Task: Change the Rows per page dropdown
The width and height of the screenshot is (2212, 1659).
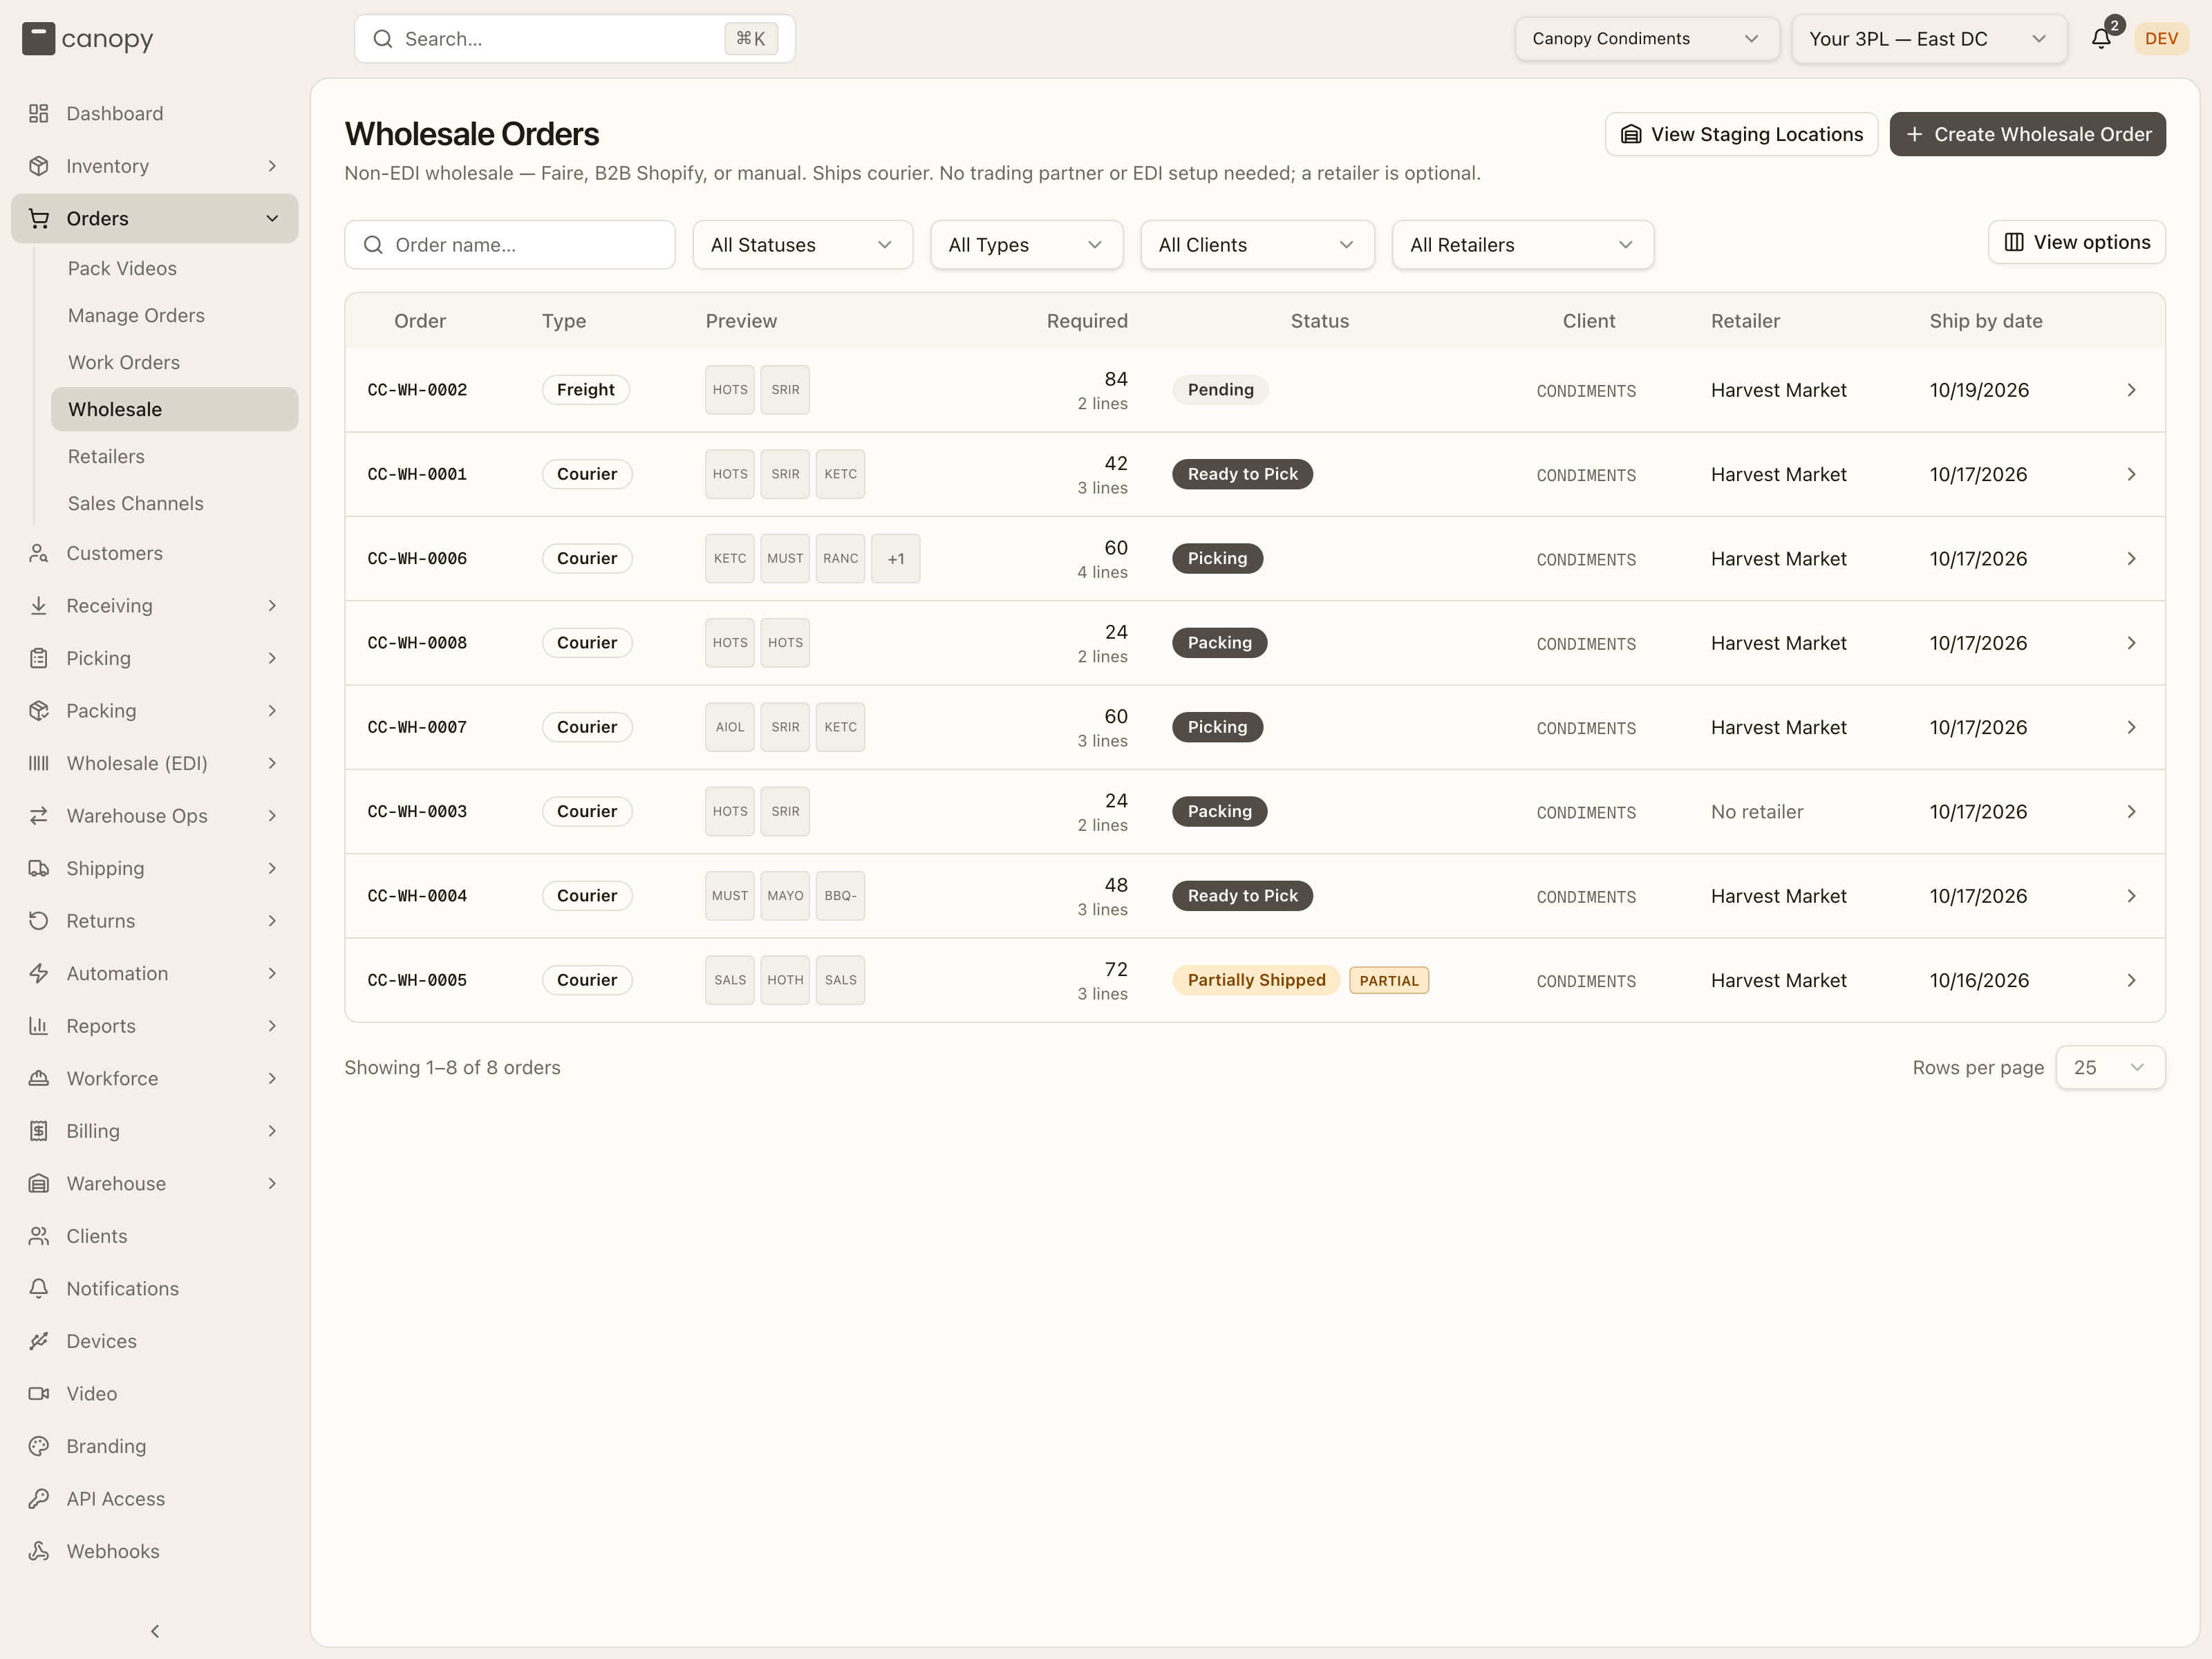Action: coord(2110,1067)
